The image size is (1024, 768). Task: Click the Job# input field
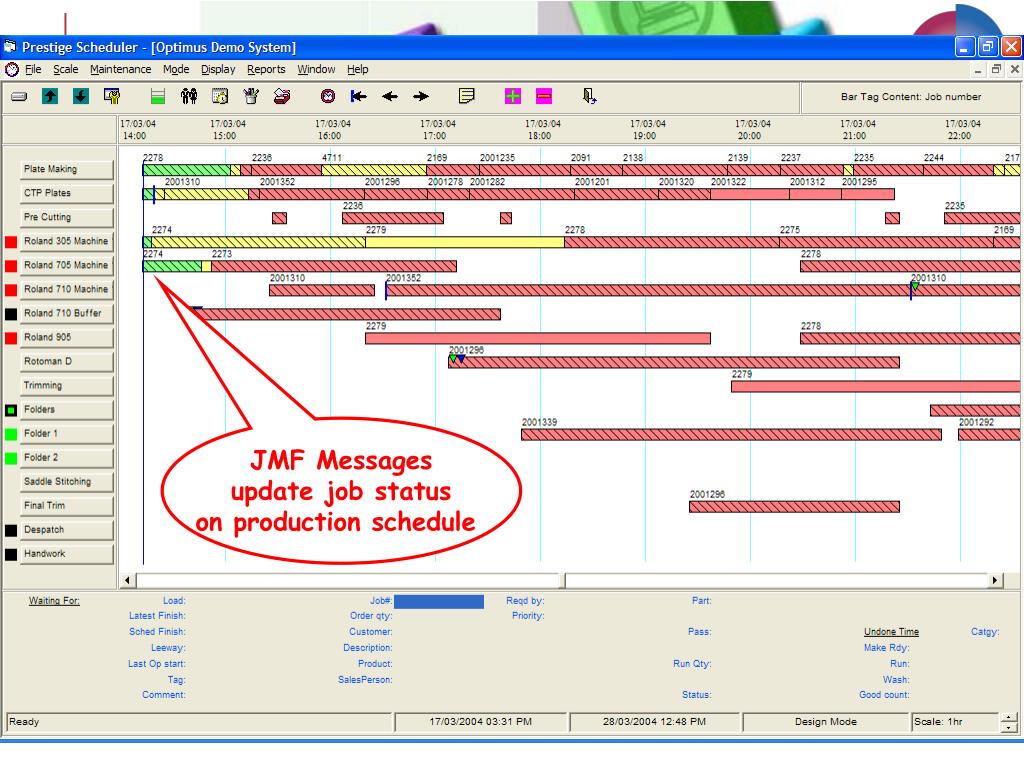[x=439, y=601]
